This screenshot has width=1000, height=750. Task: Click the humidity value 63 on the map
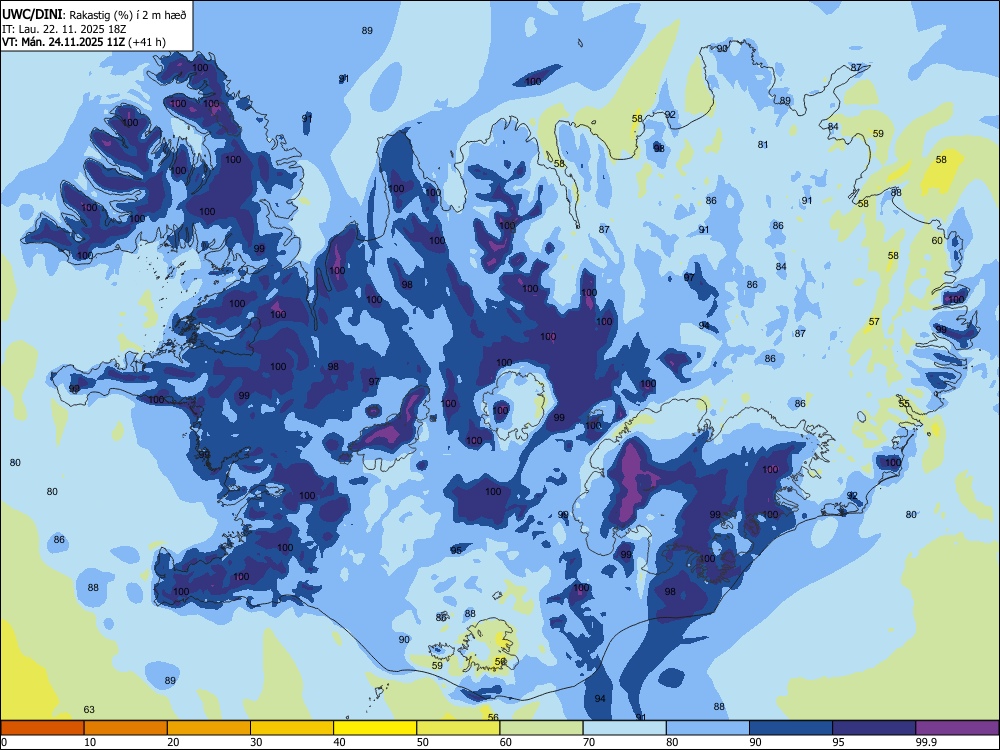89,710
